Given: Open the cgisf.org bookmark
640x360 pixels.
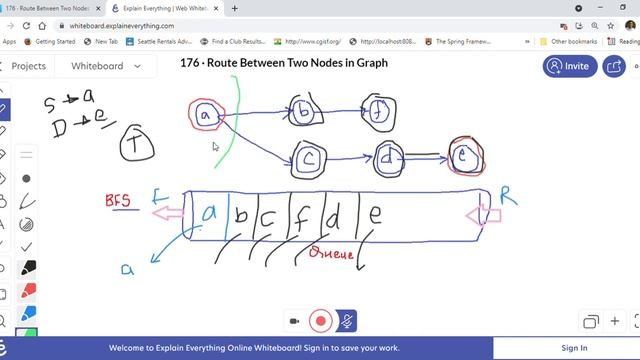Looking at the screenshot, I should [x=307, y=41].
